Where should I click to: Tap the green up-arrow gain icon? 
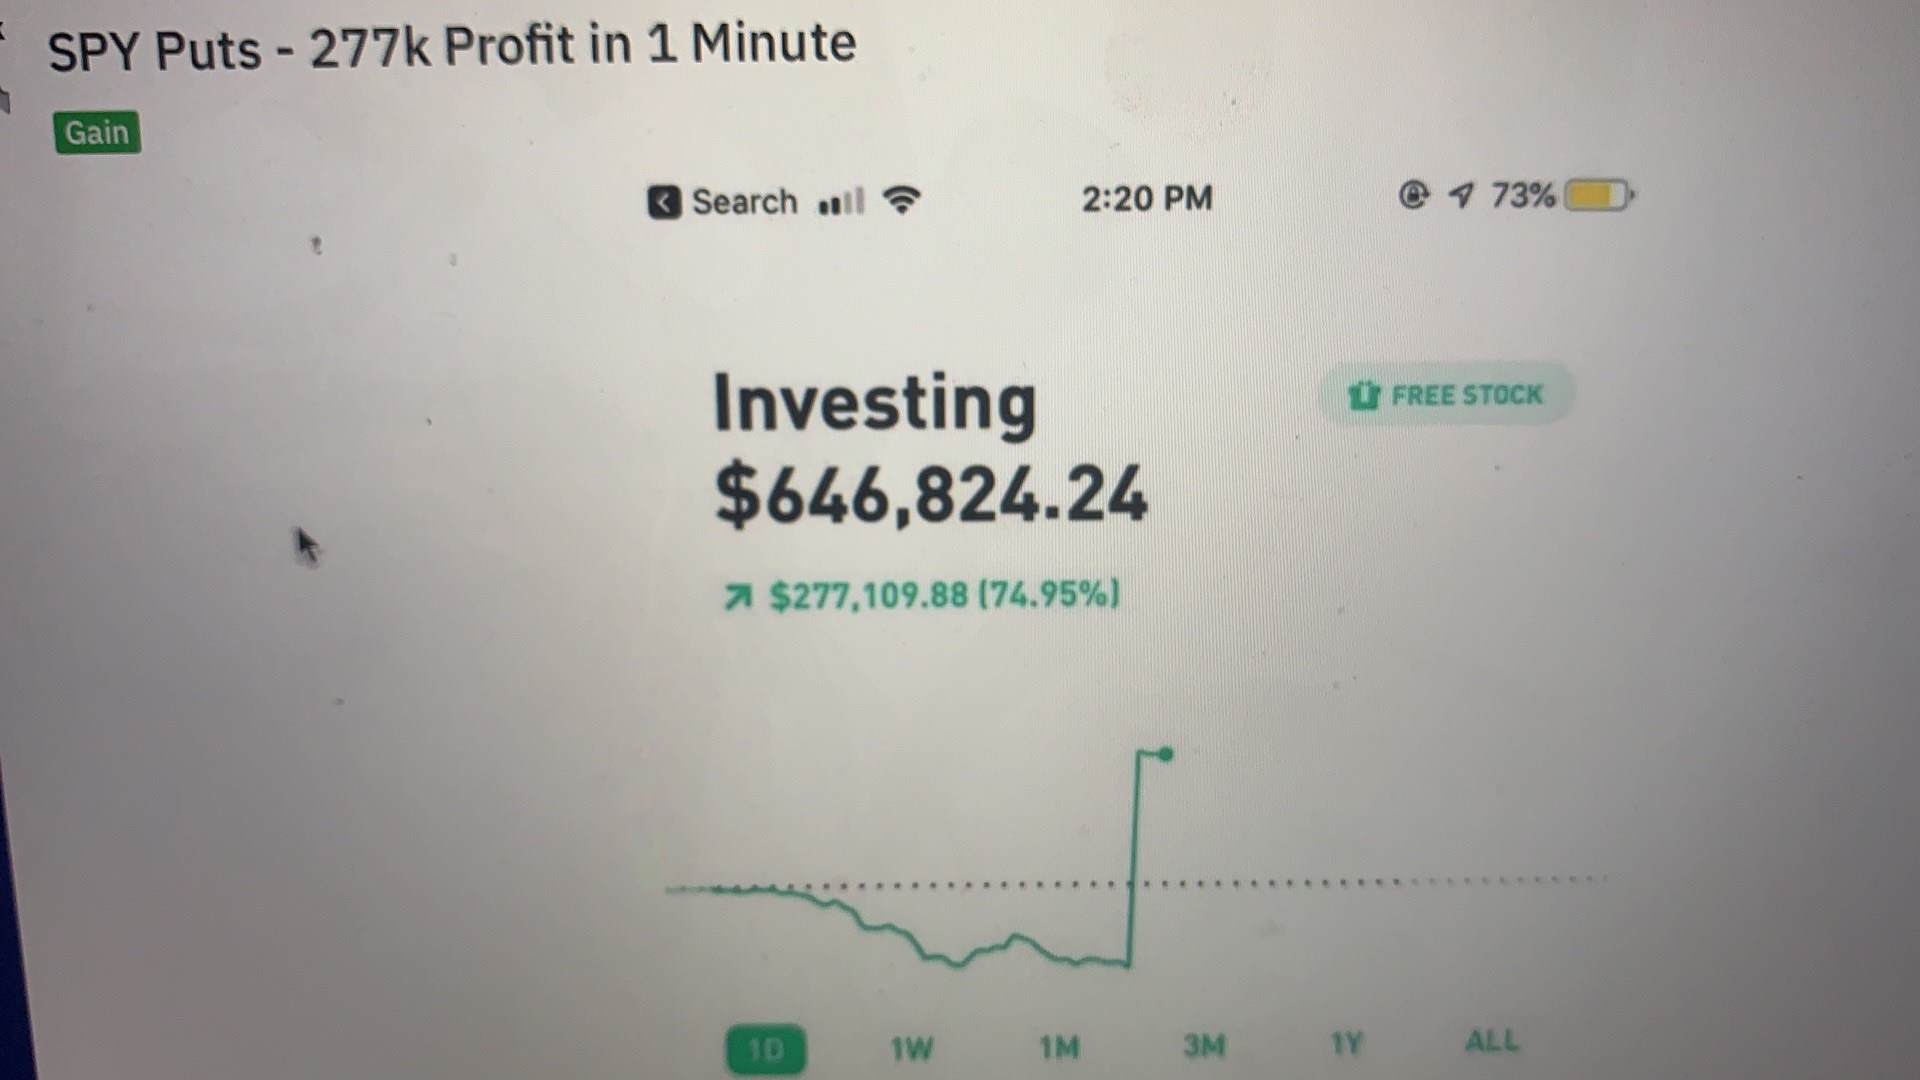pyautogui.click(x=737, y=597)
